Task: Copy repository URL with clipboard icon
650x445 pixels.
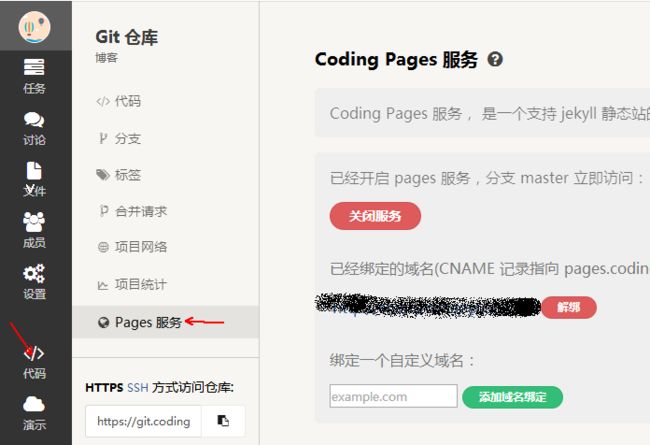Action: [x=223, y=421]
